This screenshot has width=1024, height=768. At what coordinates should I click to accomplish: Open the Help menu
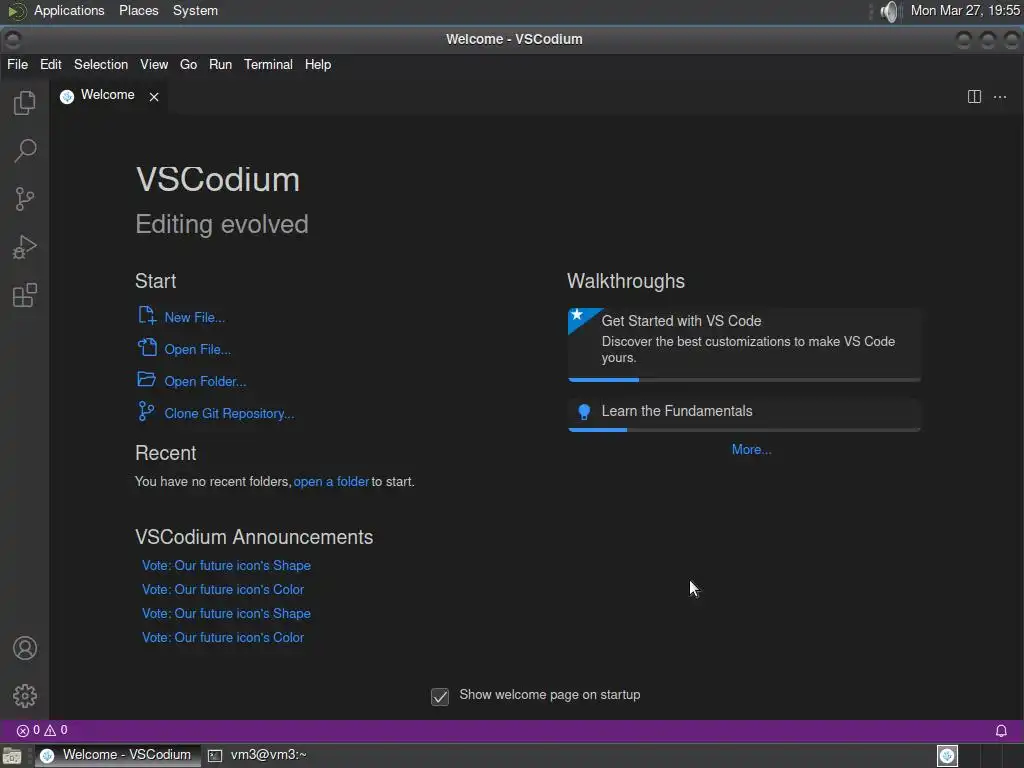click(x=318, y=65)
